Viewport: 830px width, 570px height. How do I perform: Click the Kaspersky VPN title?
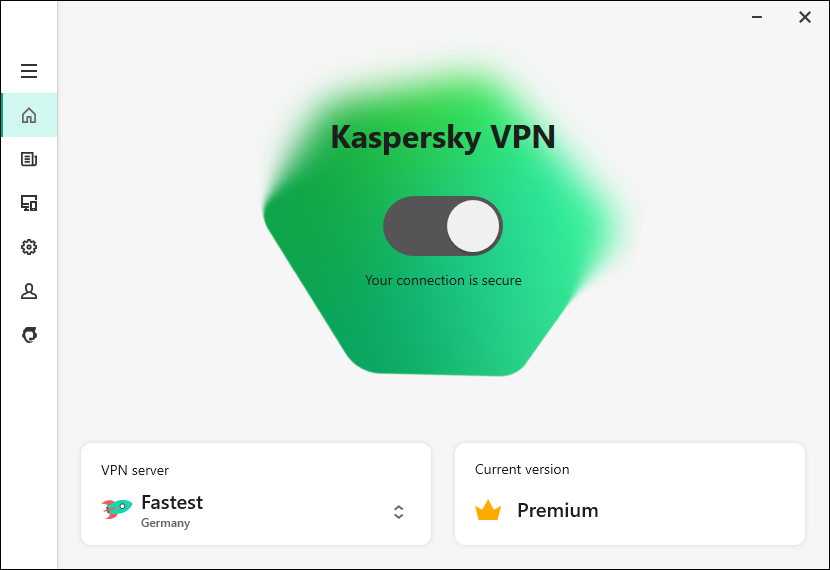pyautogui.click(x=443, y=137)
